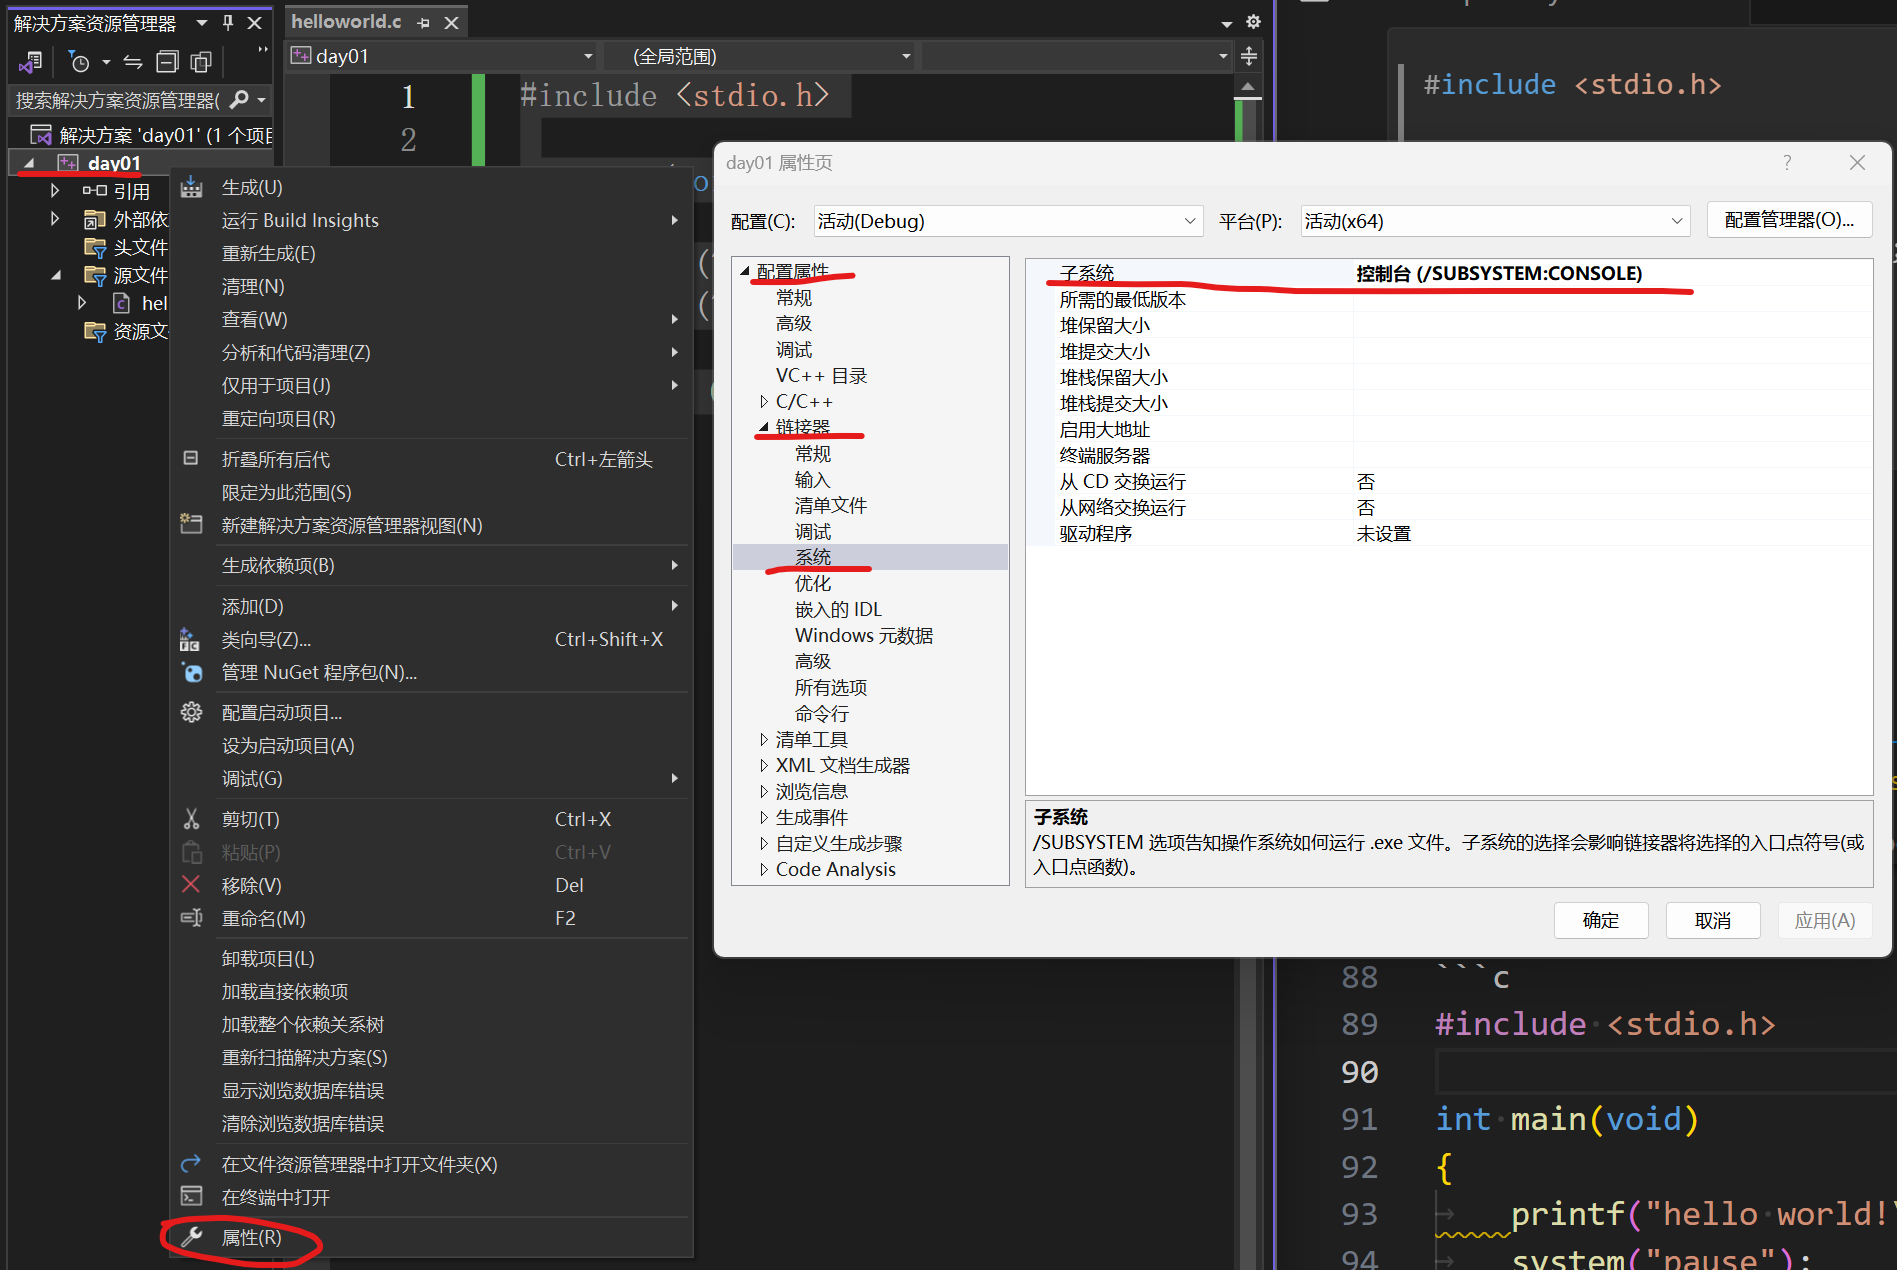Select 重新生成(E) menu entry
Viewport: 1897px width, 1270px height.
pos(432,253)
